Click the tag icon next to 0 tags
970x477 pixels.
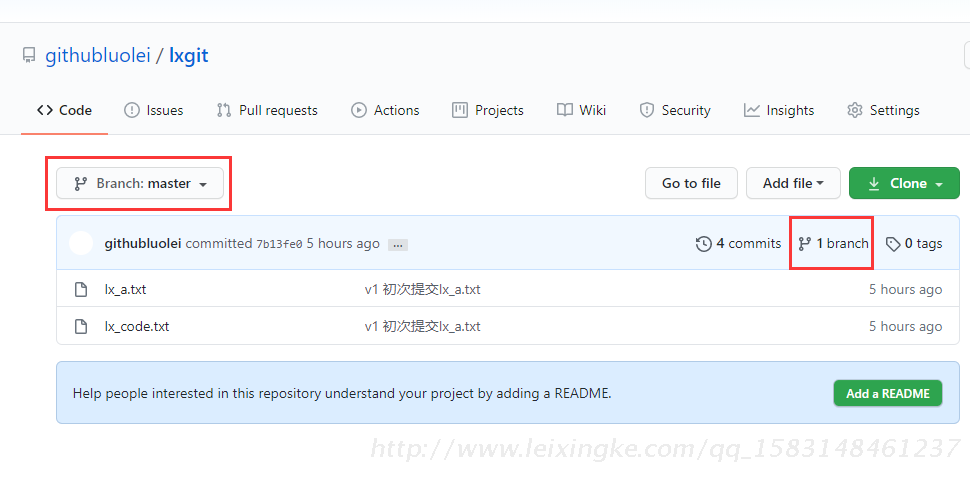[x=893, y=244]
